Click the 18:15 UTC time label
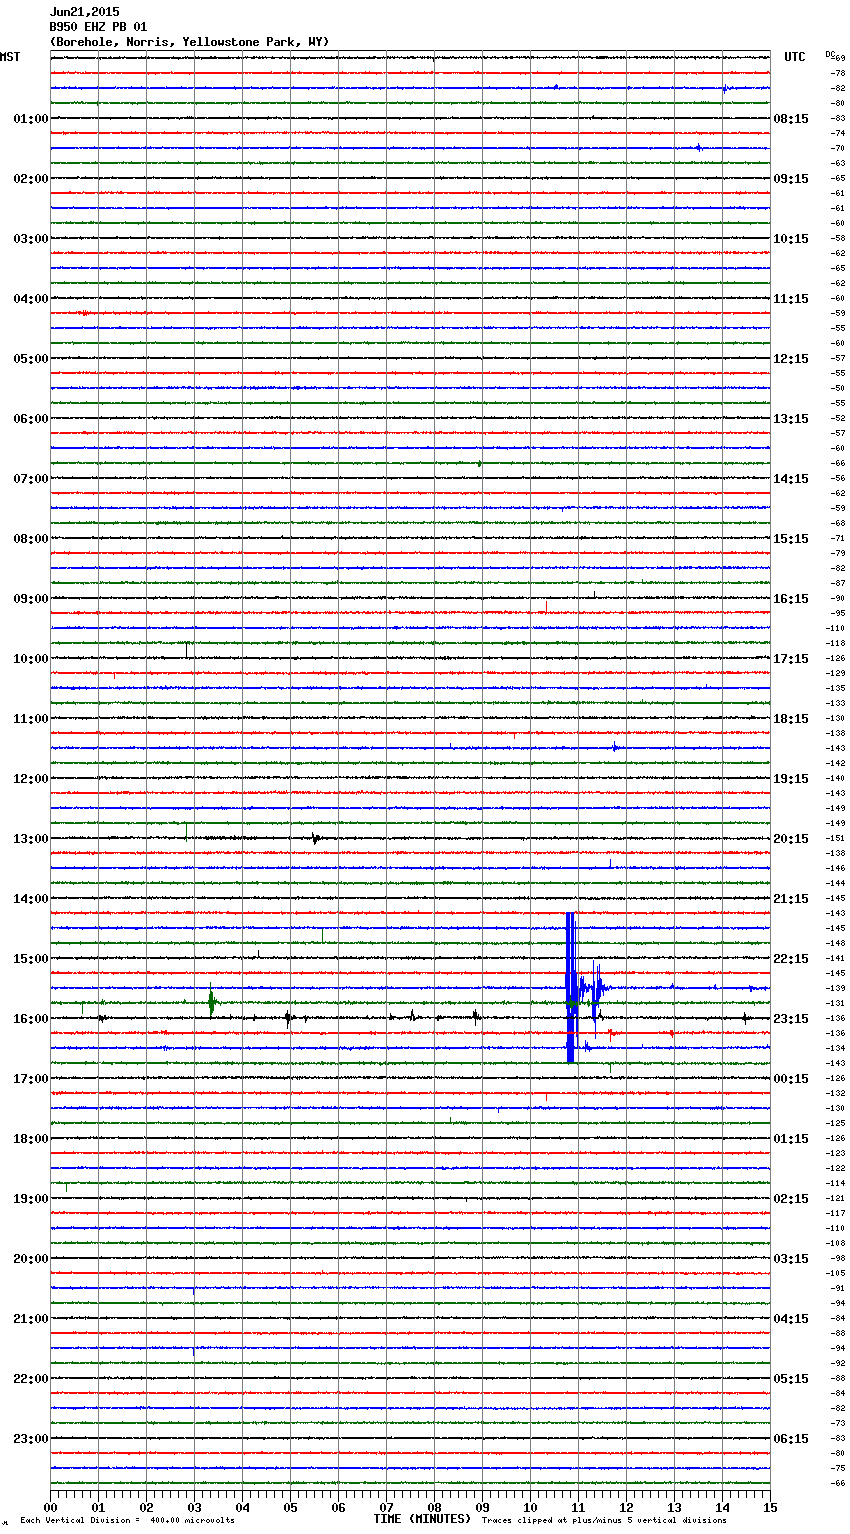Screen dimensions: 850x1534 point(791,719)
